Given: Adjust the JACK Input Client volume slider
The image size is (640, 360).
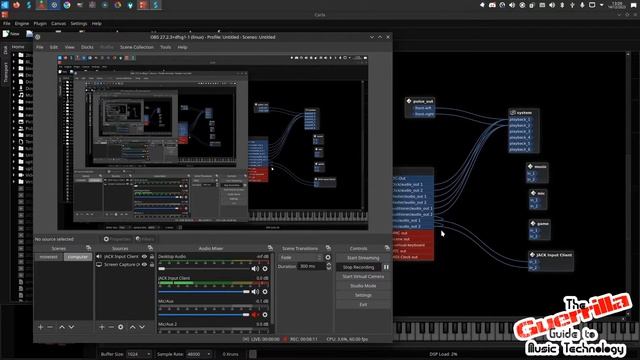Looking at the screenshot, I should coord(204,292).
